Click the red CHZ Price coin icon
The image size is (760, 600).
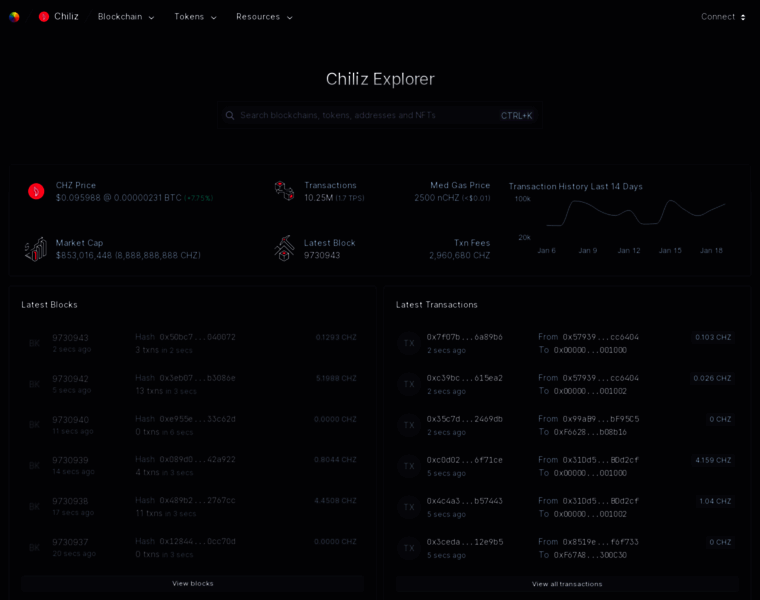tap(36, 191)
